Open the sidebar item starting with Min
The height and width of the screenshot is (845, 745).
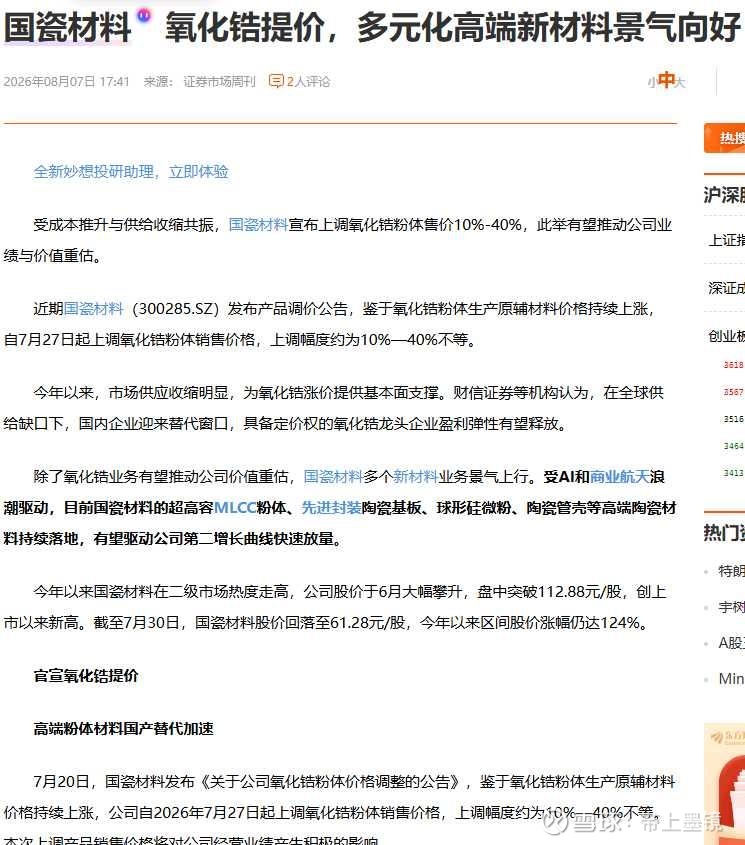click(x=731, y=678)
